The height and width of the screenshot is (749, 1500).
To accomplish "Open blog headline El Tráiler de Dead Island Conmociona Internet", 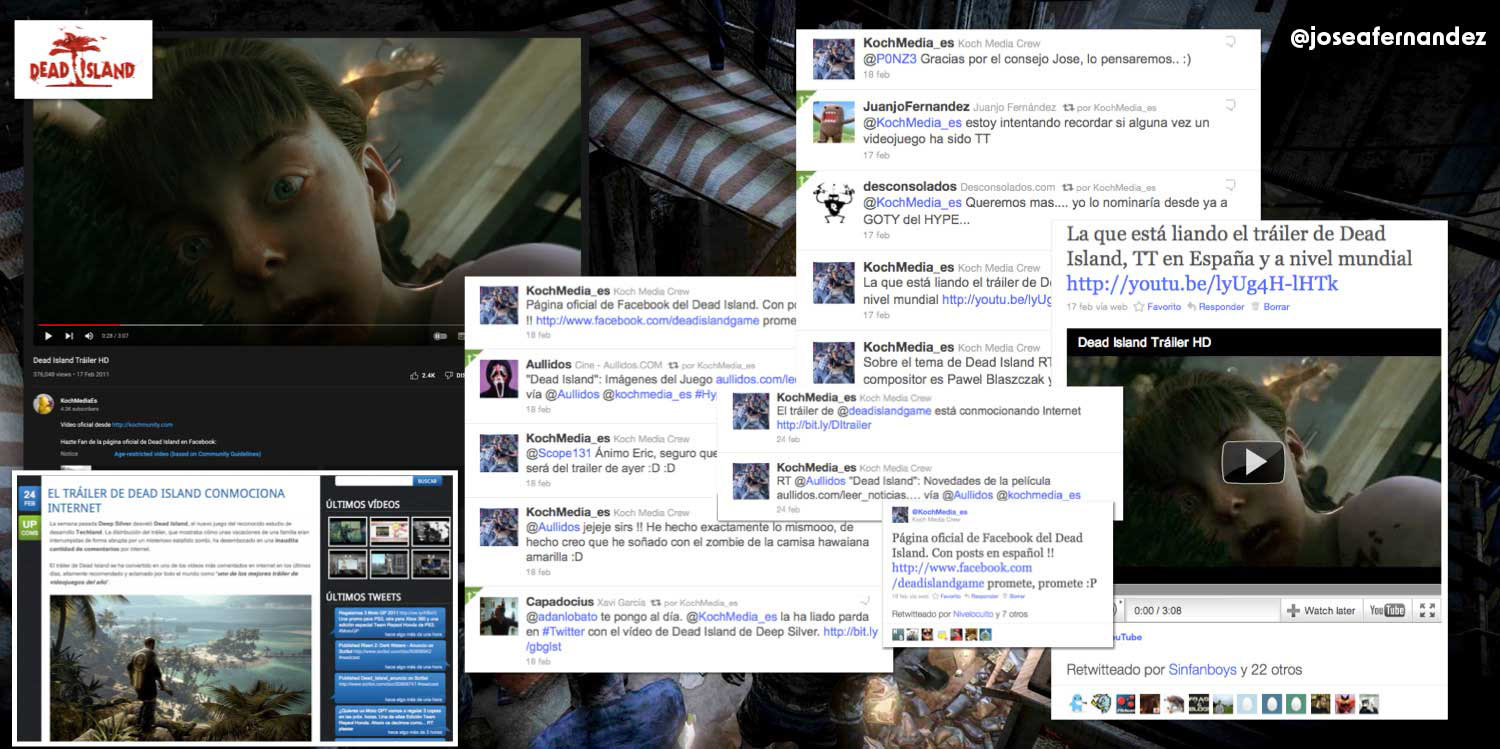I will tap(166, 500).
